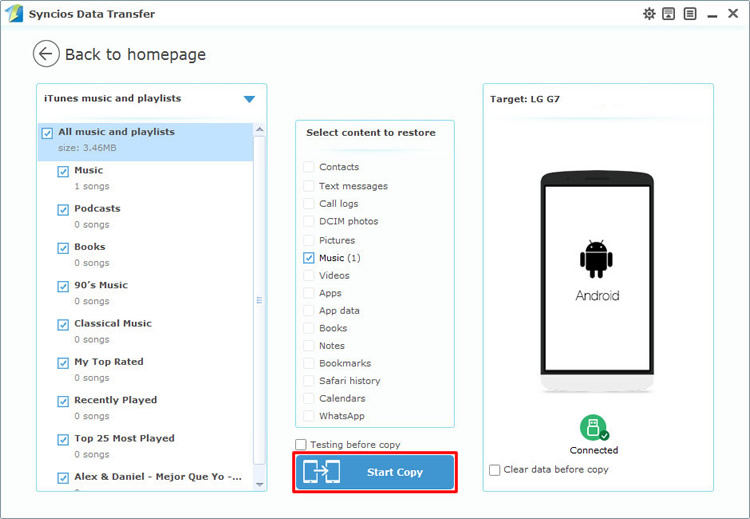
Task: Click the Notes content checkbox
Action: coord(309,346)
